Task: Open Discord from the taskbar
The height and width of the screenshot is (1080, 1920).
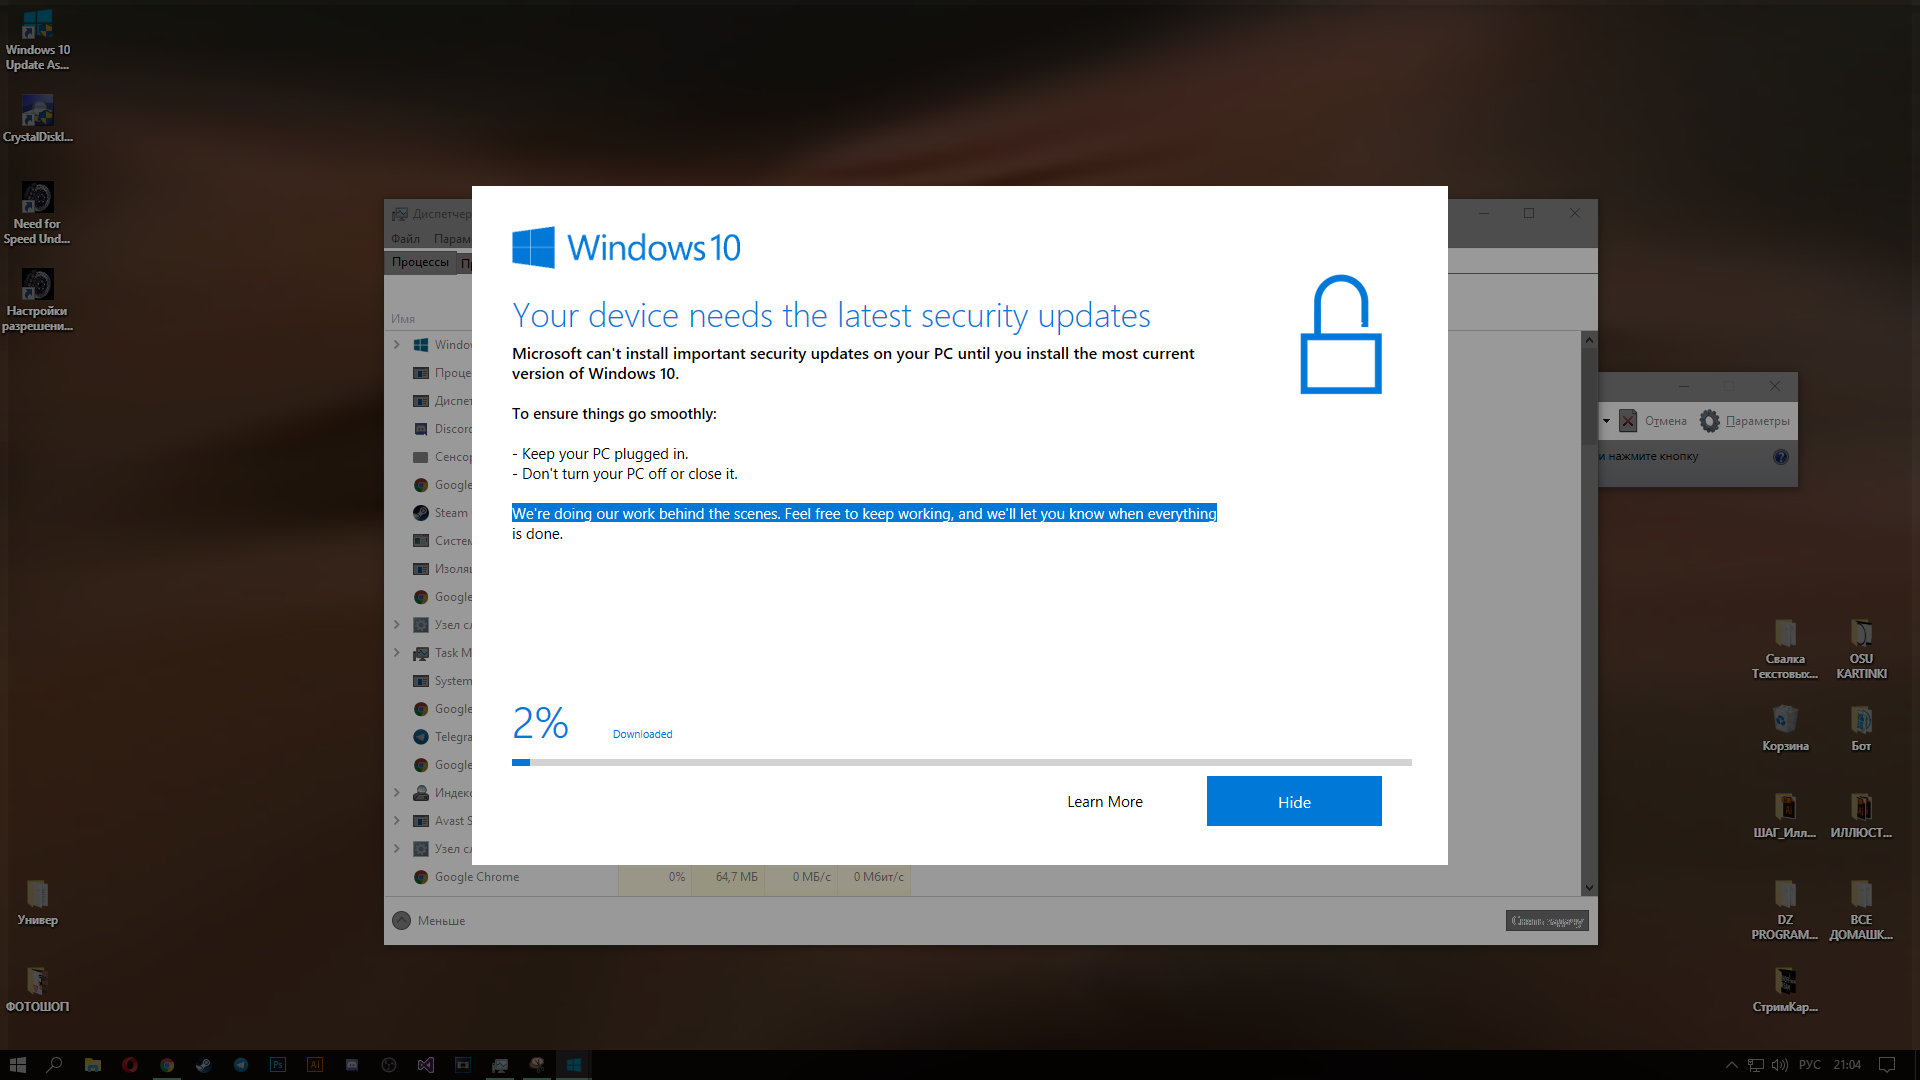Action: (352, 1065)
